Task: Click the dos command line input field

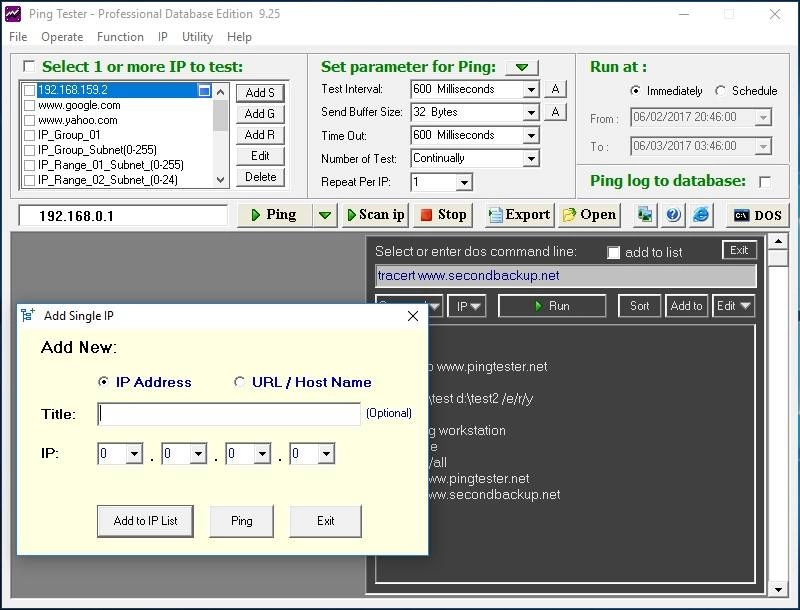Action: (x=565, y=276)
